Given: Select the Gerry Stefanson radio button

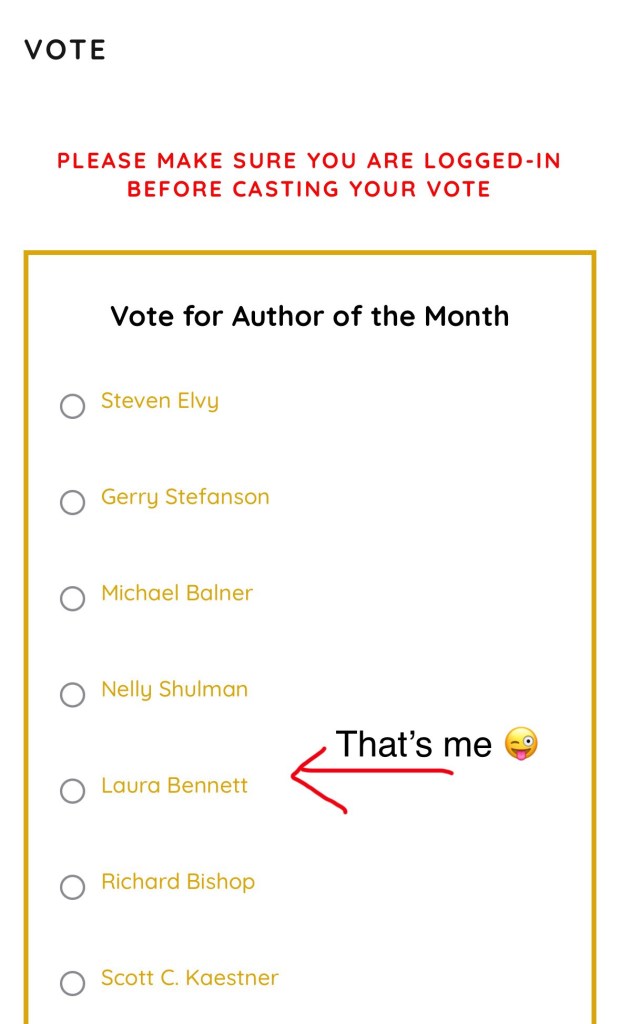Looking at the screenshot, I should pos(73,502).
